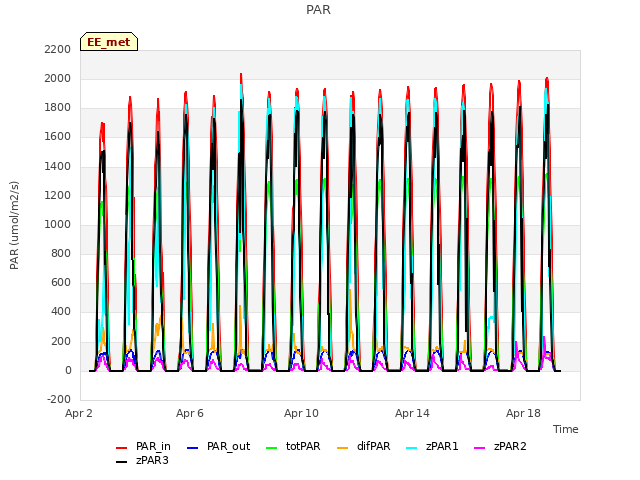This screenshot has width=640, height=480.
Task: Click the black zPAR3 legend swatch
Action: [x=122, y=462]
